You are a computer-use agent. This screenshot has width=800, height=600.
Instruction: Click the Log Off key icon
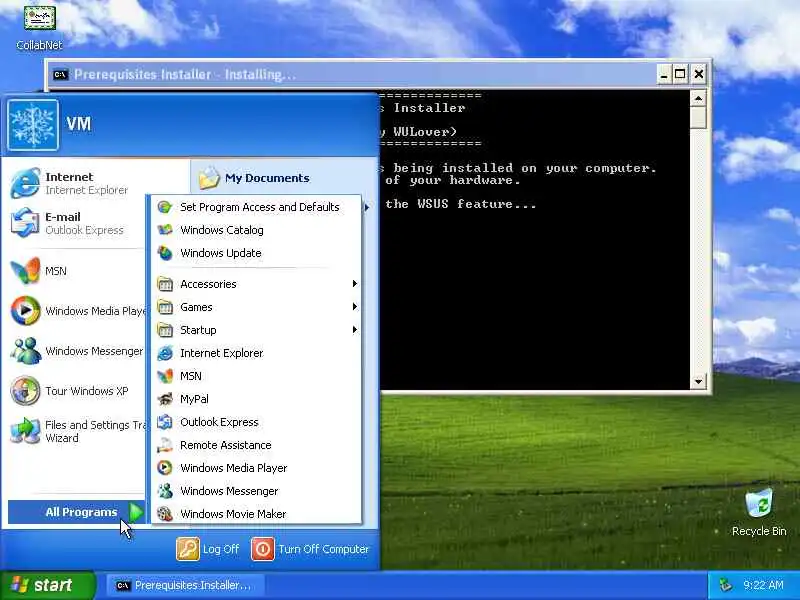tap(188, 549)
